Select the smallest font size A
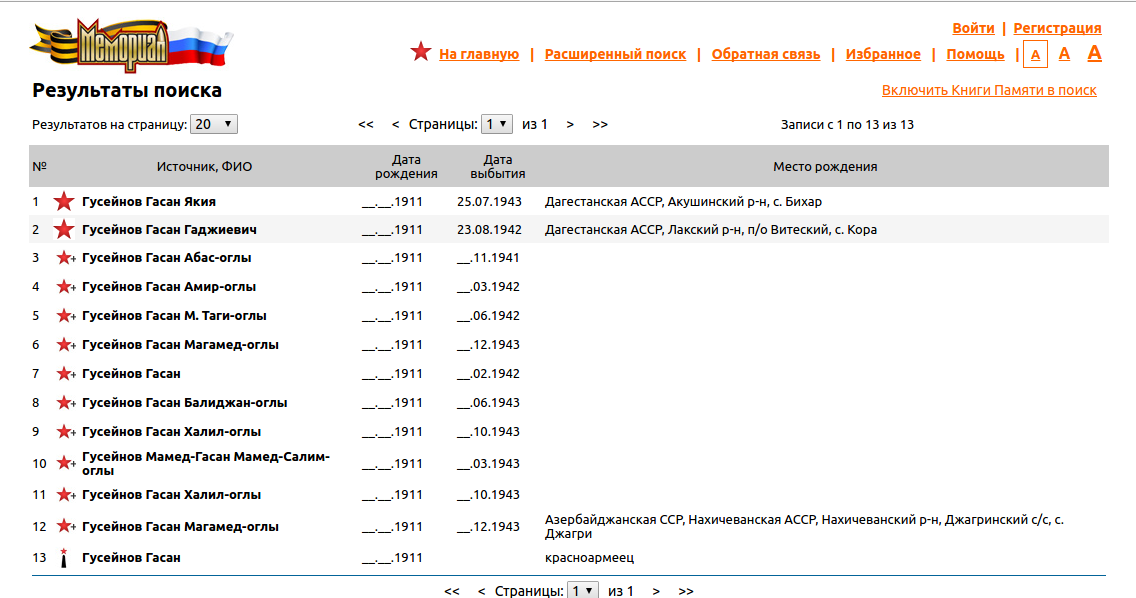 pos(1035,54)
